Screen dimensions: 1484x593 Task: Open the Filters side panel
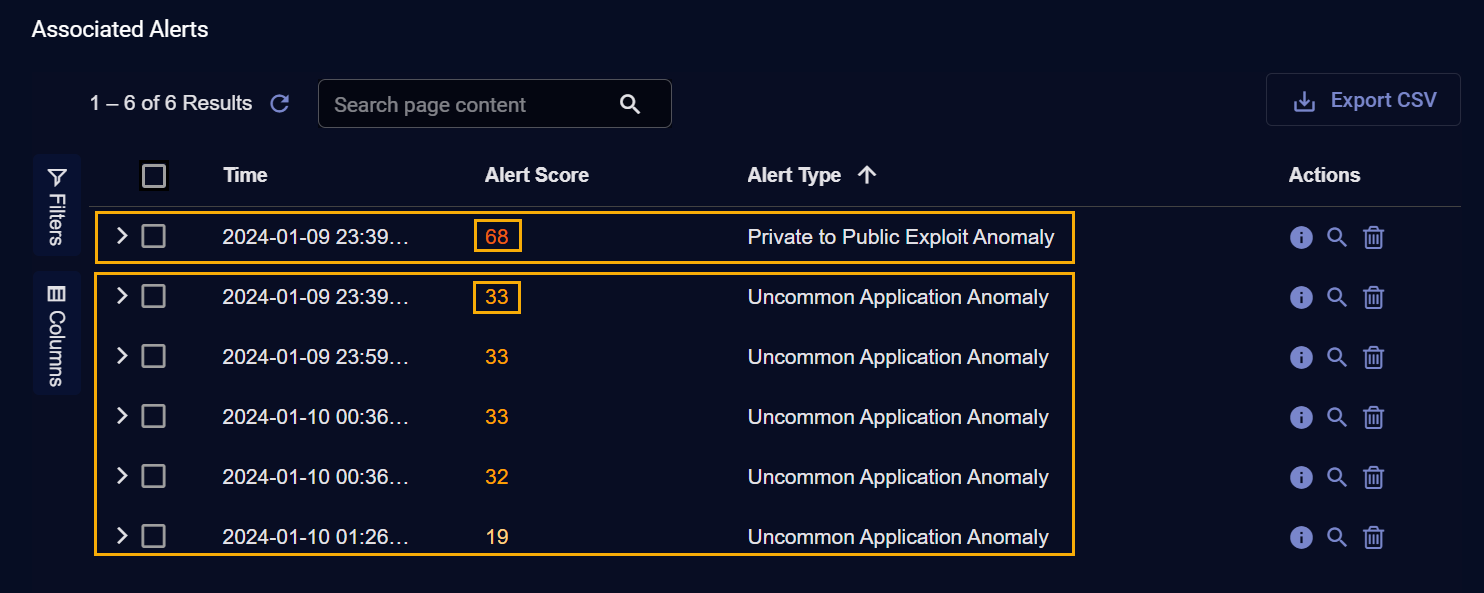coord(57,205)
